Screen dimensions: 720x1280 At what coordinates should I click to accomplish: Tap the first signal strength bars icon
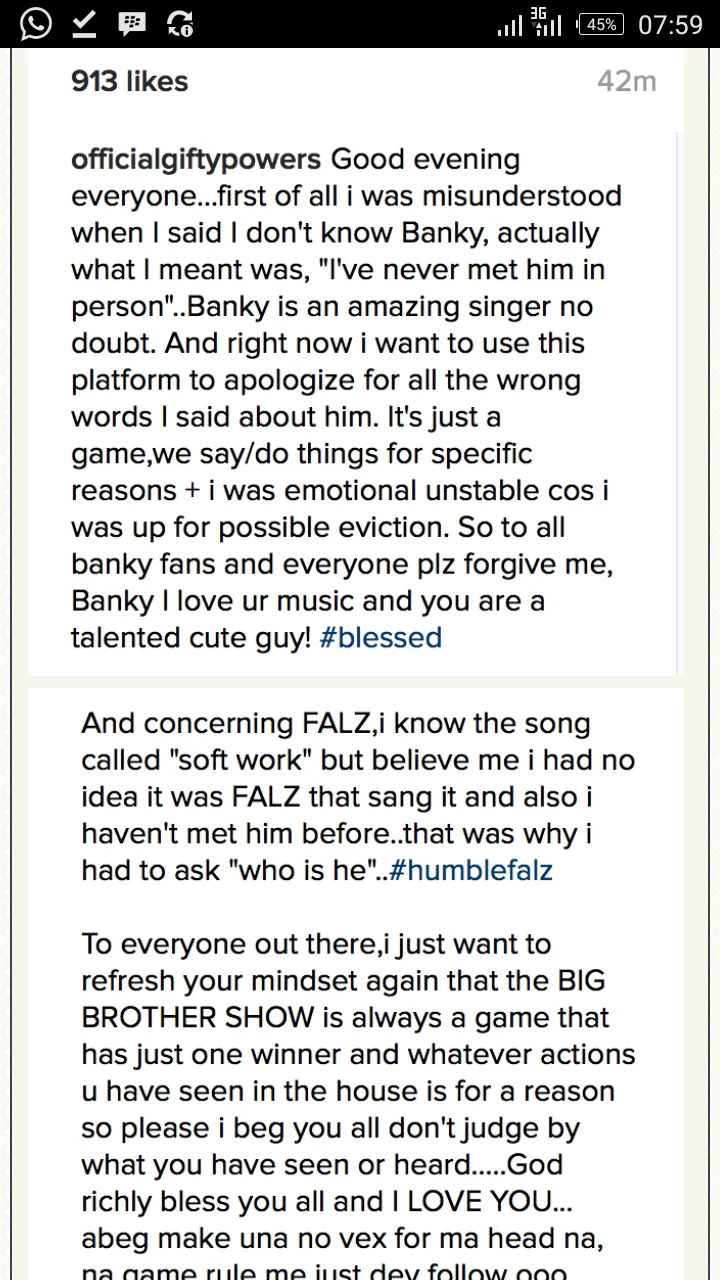pos(510,25)
